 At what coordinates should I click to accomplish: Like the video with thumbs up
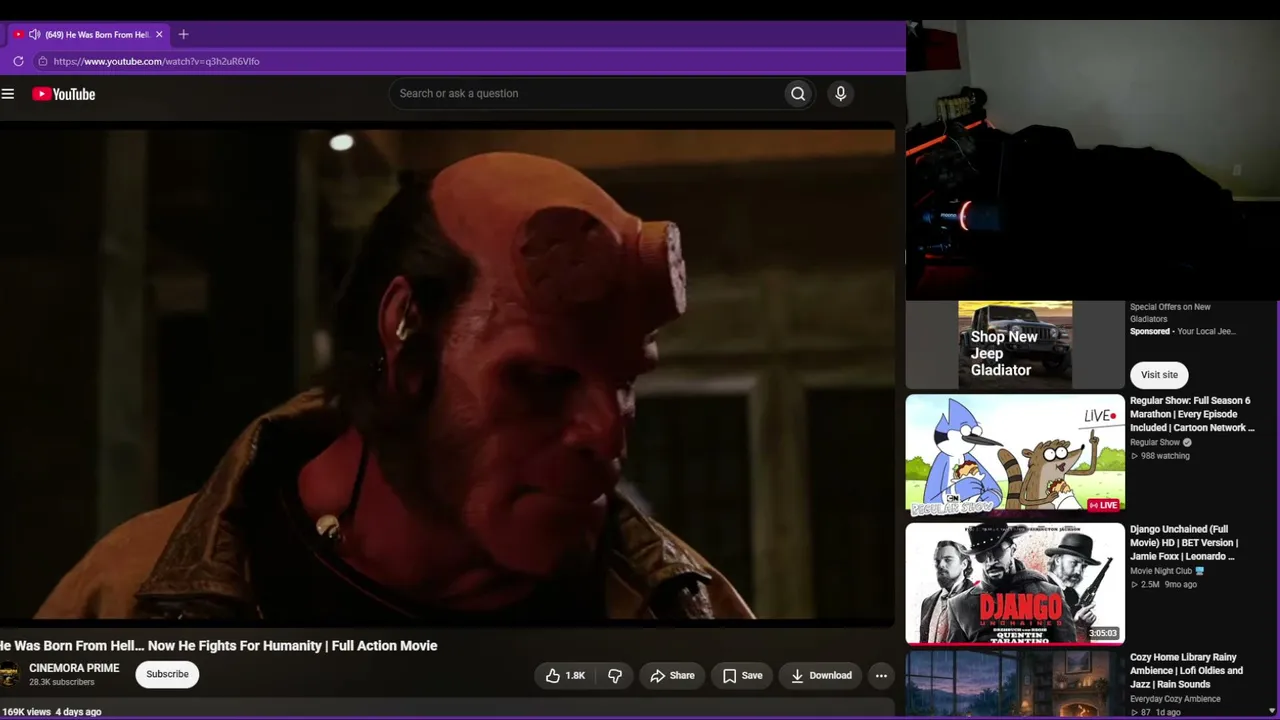click(565, 676)
